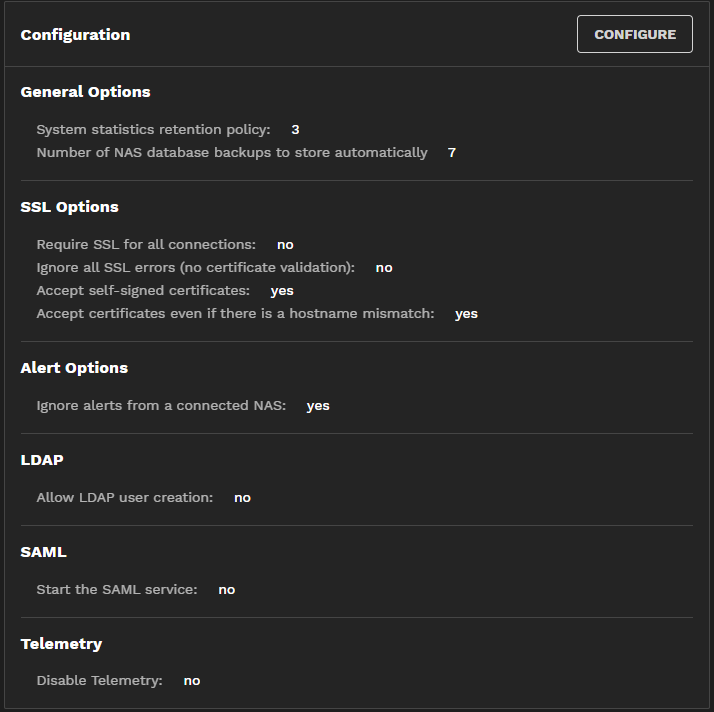Viewport: 714px width, 712px height.
Task: Click the Disable Telemetry label
Action: [x=99, y=681]
